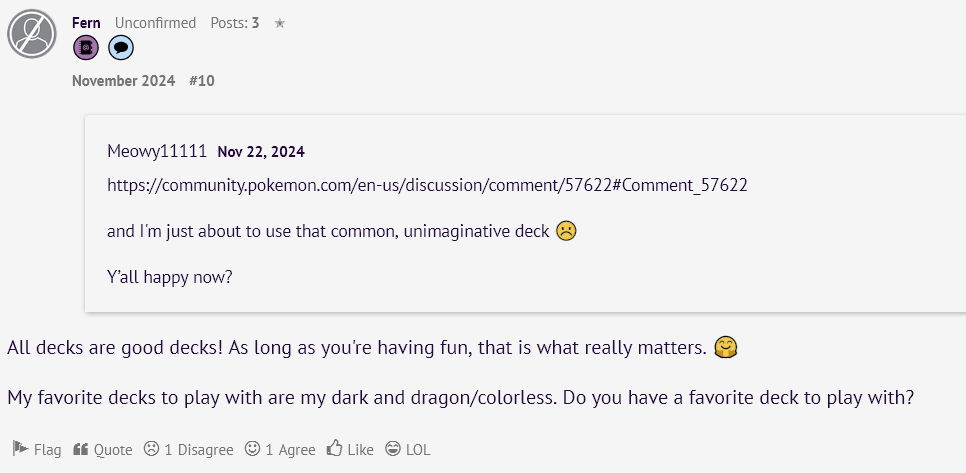Click the hugging emoji after "really matters"

point(726,348)
